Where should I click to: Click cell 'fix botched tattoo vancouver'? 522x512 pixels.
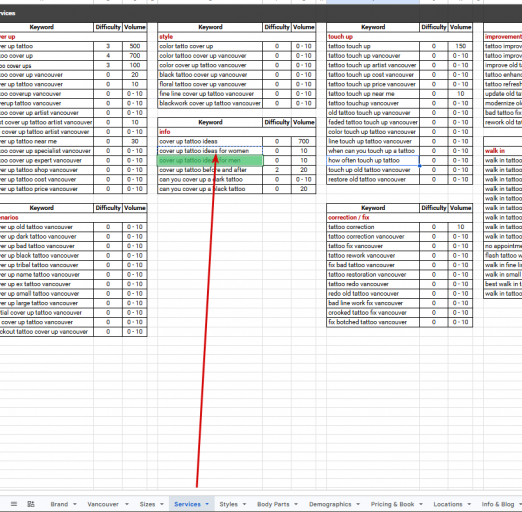point(373,322)
